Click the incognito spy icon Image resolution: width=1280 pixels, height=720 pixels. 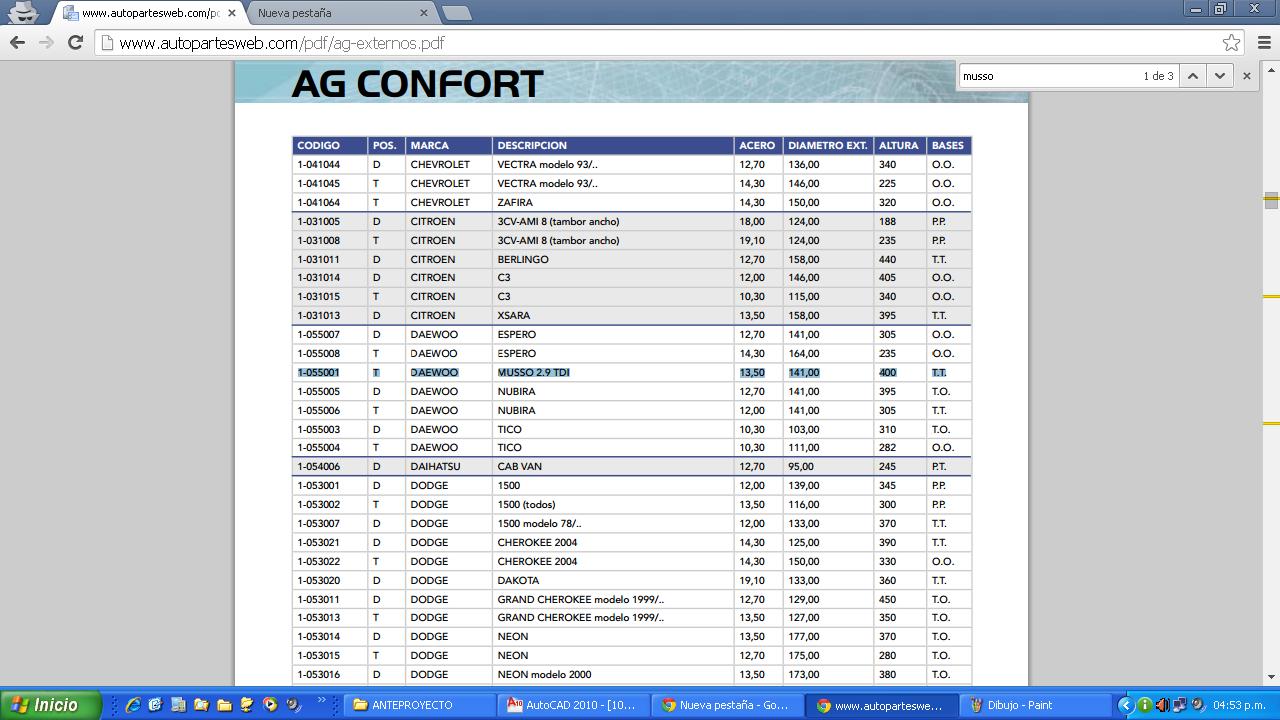(23, 12)
